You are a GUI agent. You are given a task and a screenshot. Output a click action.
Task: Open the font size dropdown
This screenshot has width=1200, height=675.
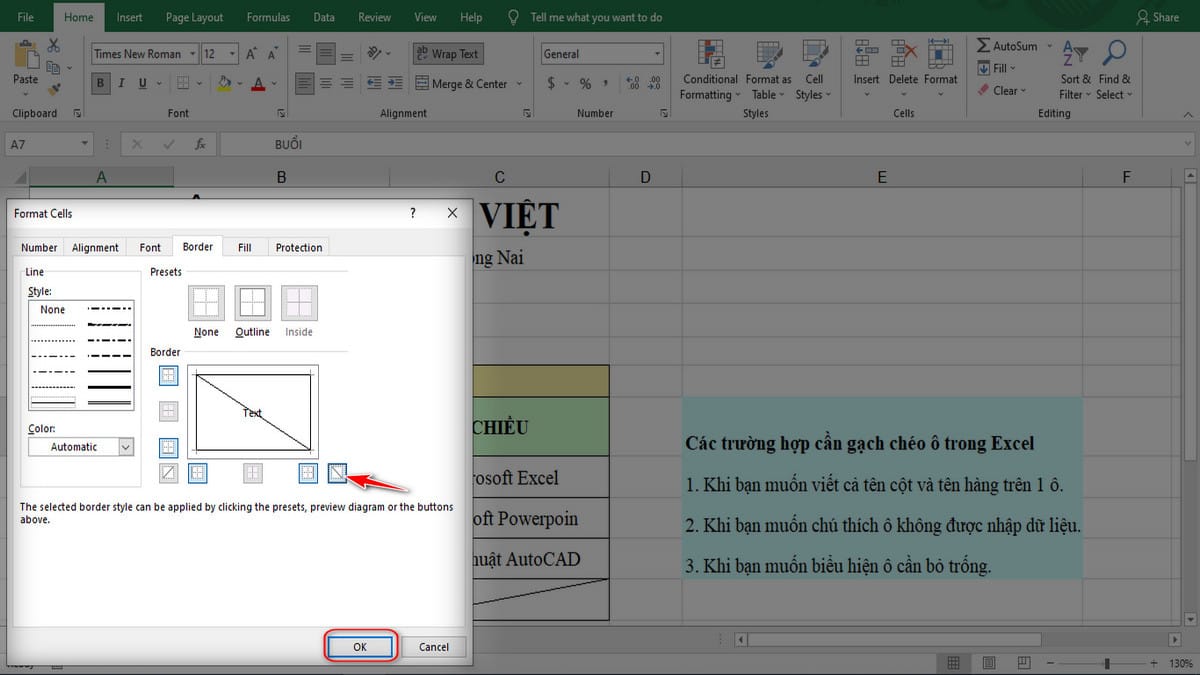pos(232,53)
